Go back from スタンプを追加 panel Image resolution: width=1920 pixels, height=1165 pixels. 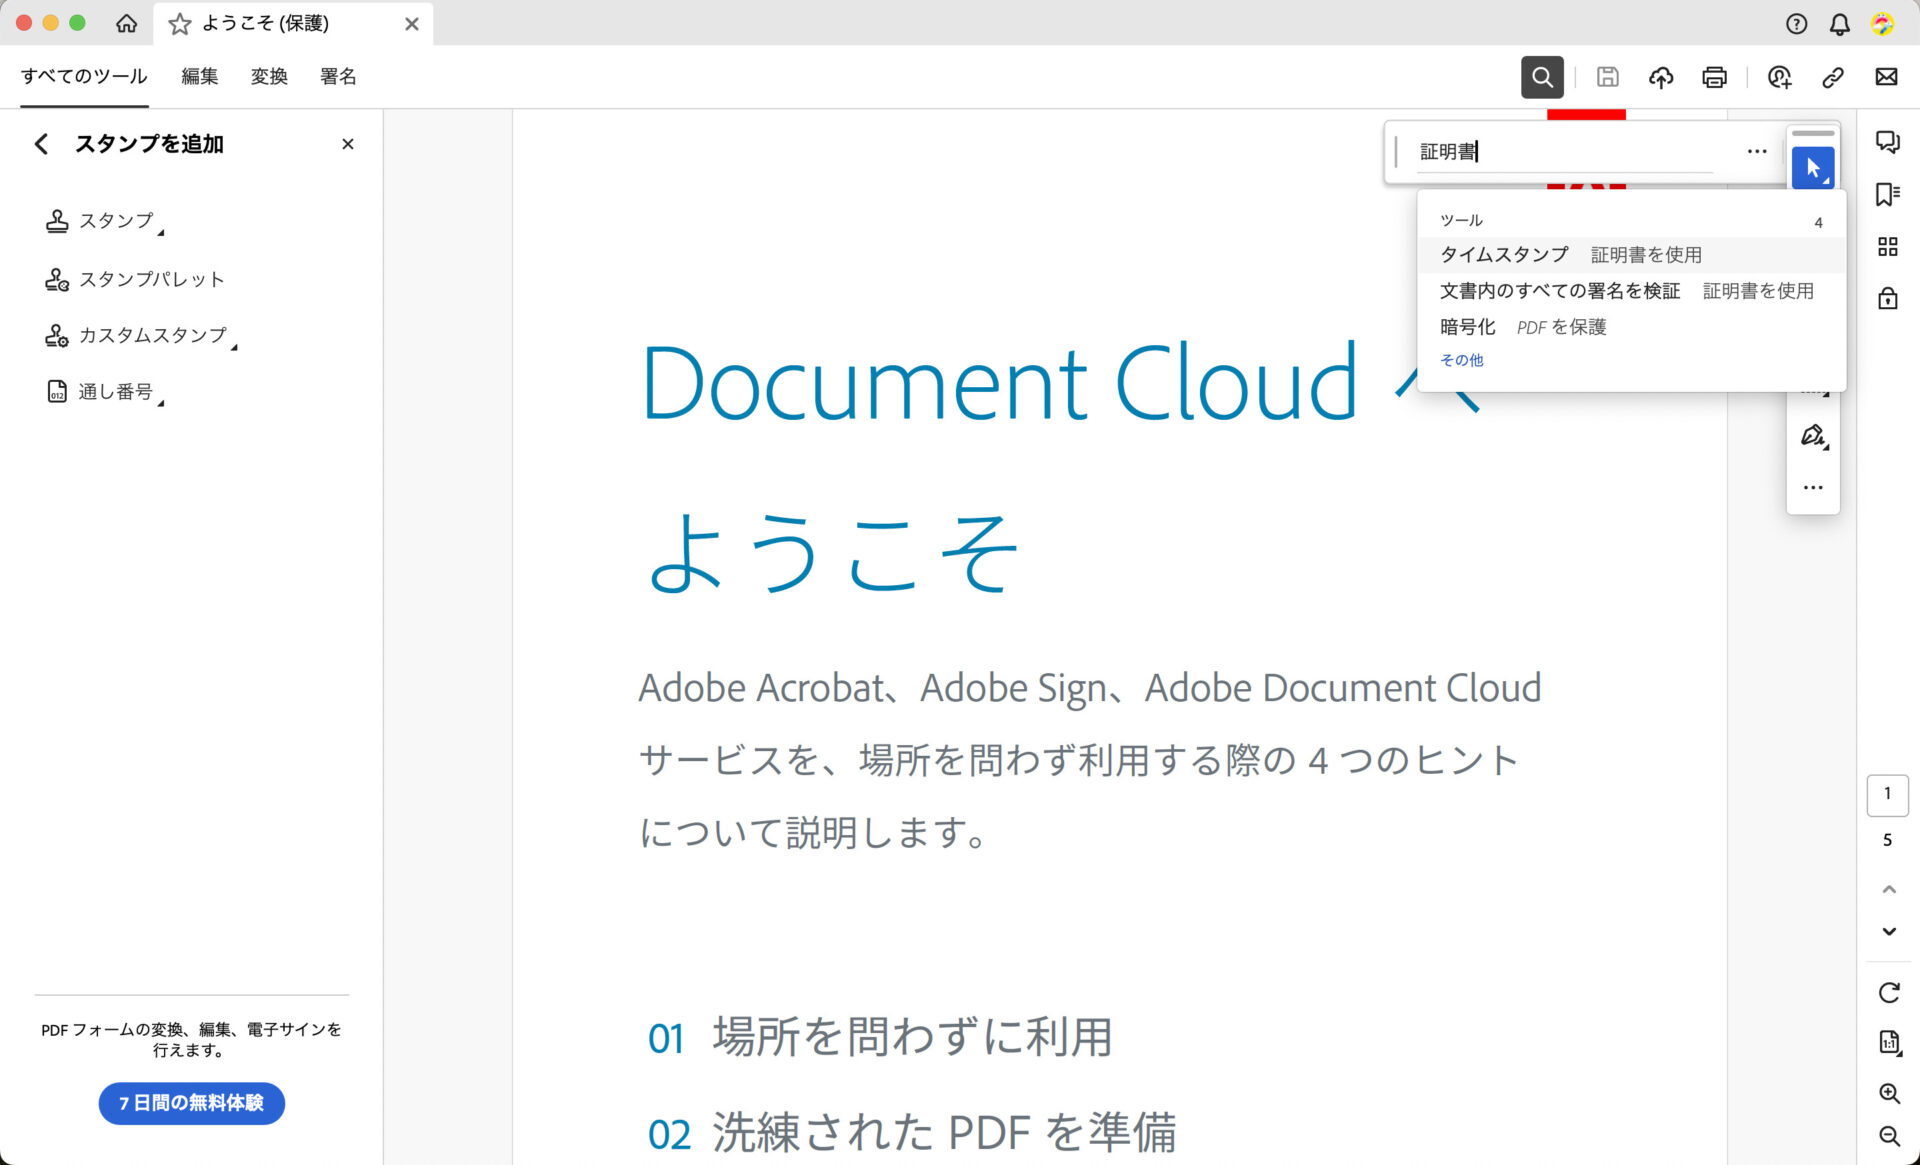[41, 144]
